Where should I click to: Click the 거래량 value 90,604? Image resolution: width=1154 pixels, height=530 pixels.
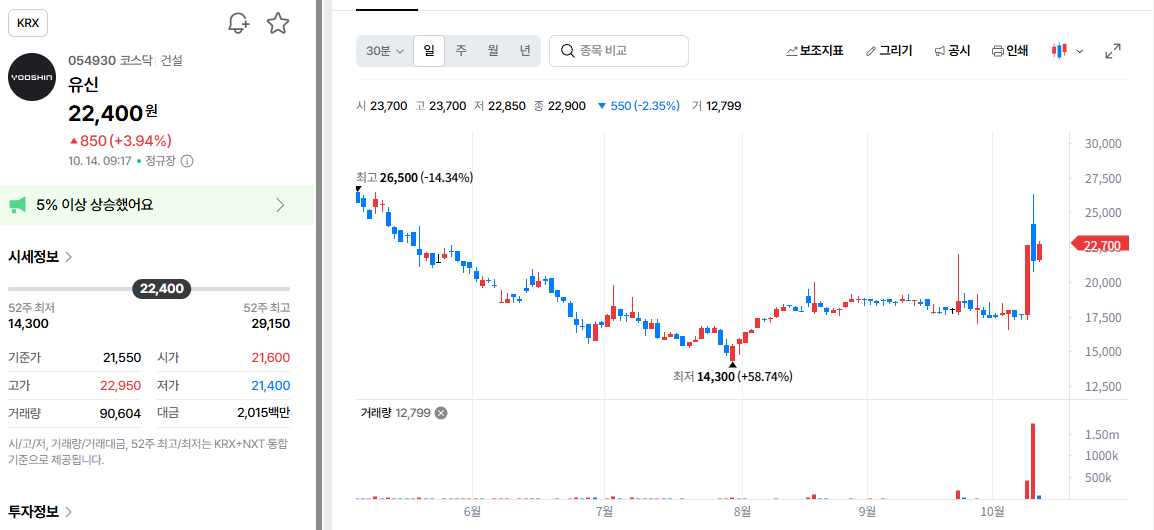[120, 414]
